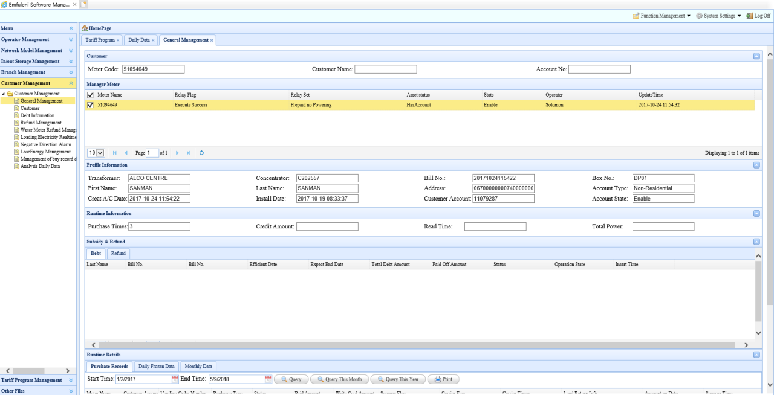Open Water Meter Refund Management in tree
The image size is (774, 396).
(48, 129)
